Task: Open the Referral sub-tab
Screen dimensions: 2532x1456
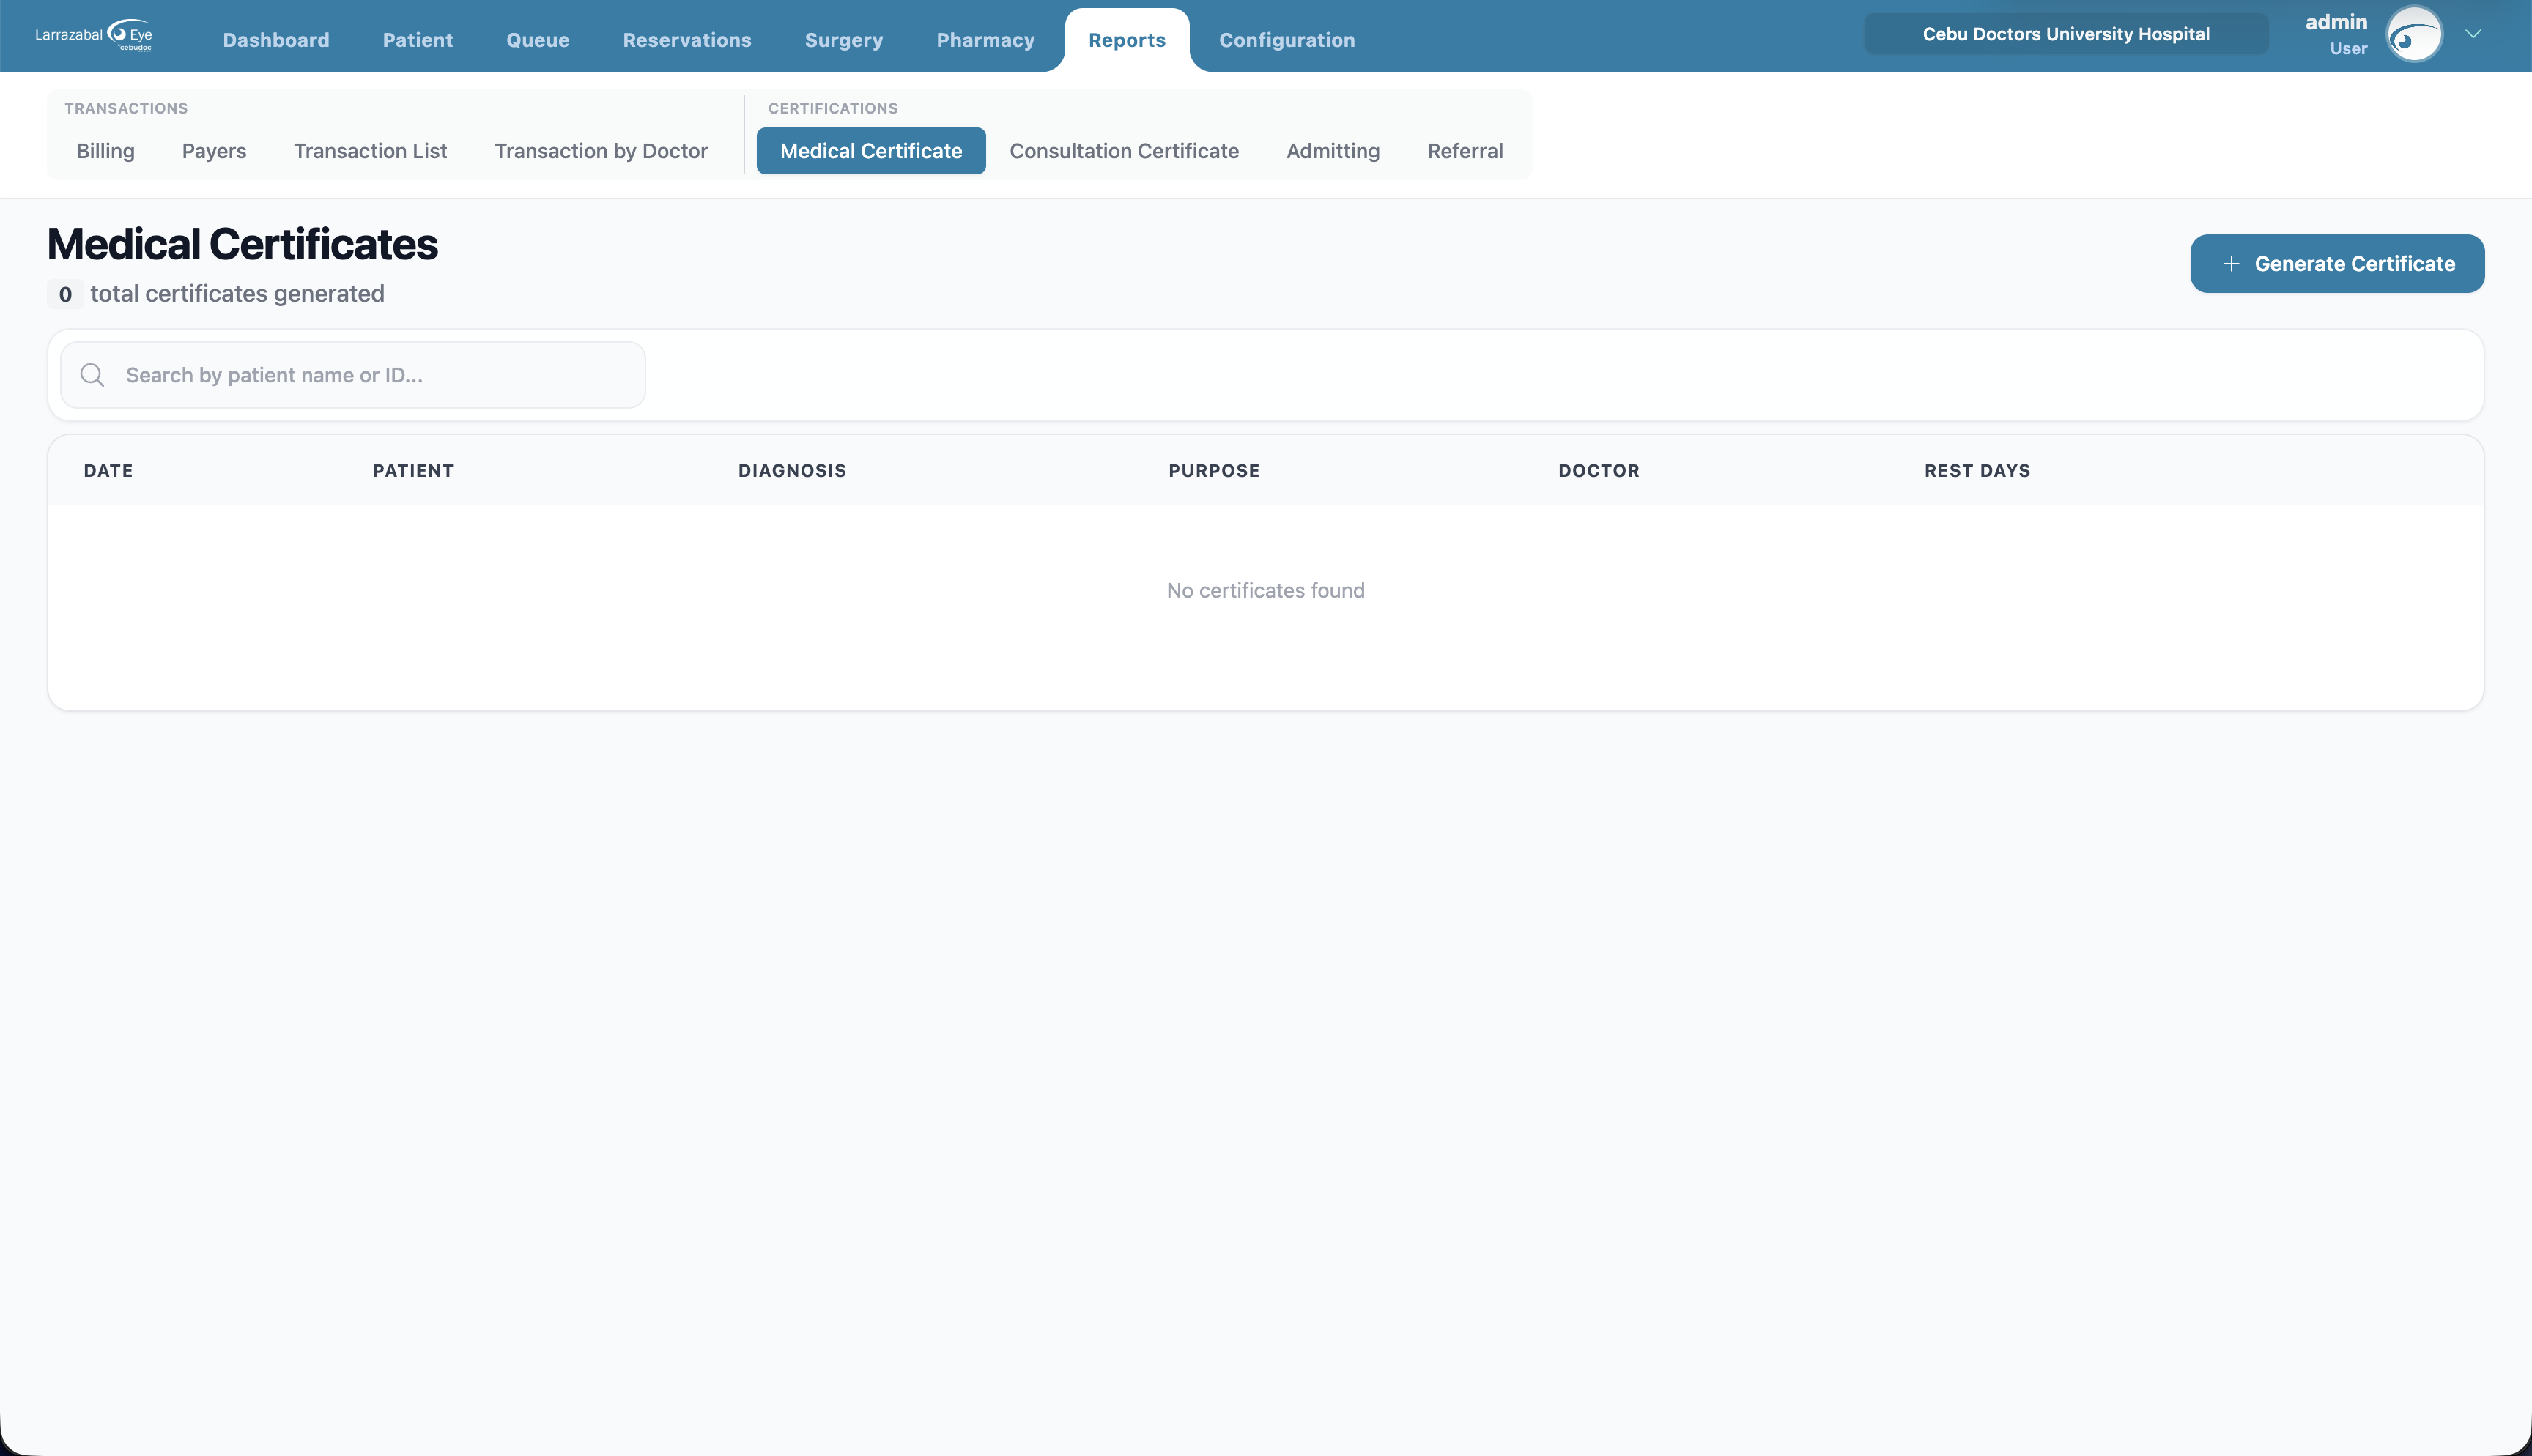Action: 1465,151
